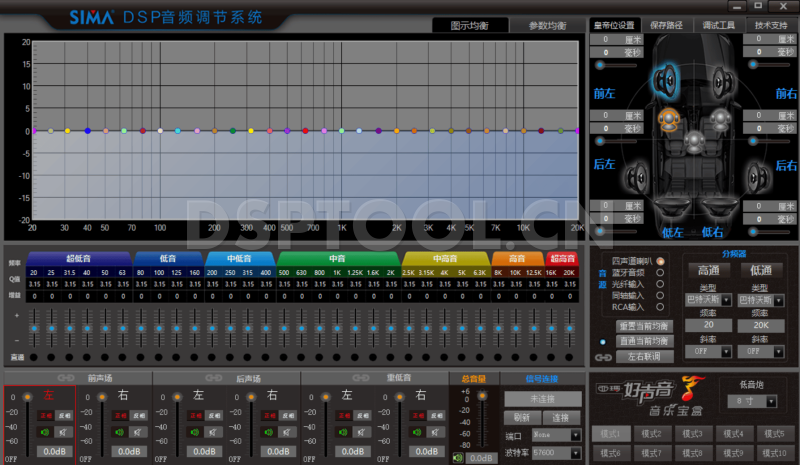Click the 低通 频率 20K input field
Screen dimensions: 800x465
[x=759, y=325]
